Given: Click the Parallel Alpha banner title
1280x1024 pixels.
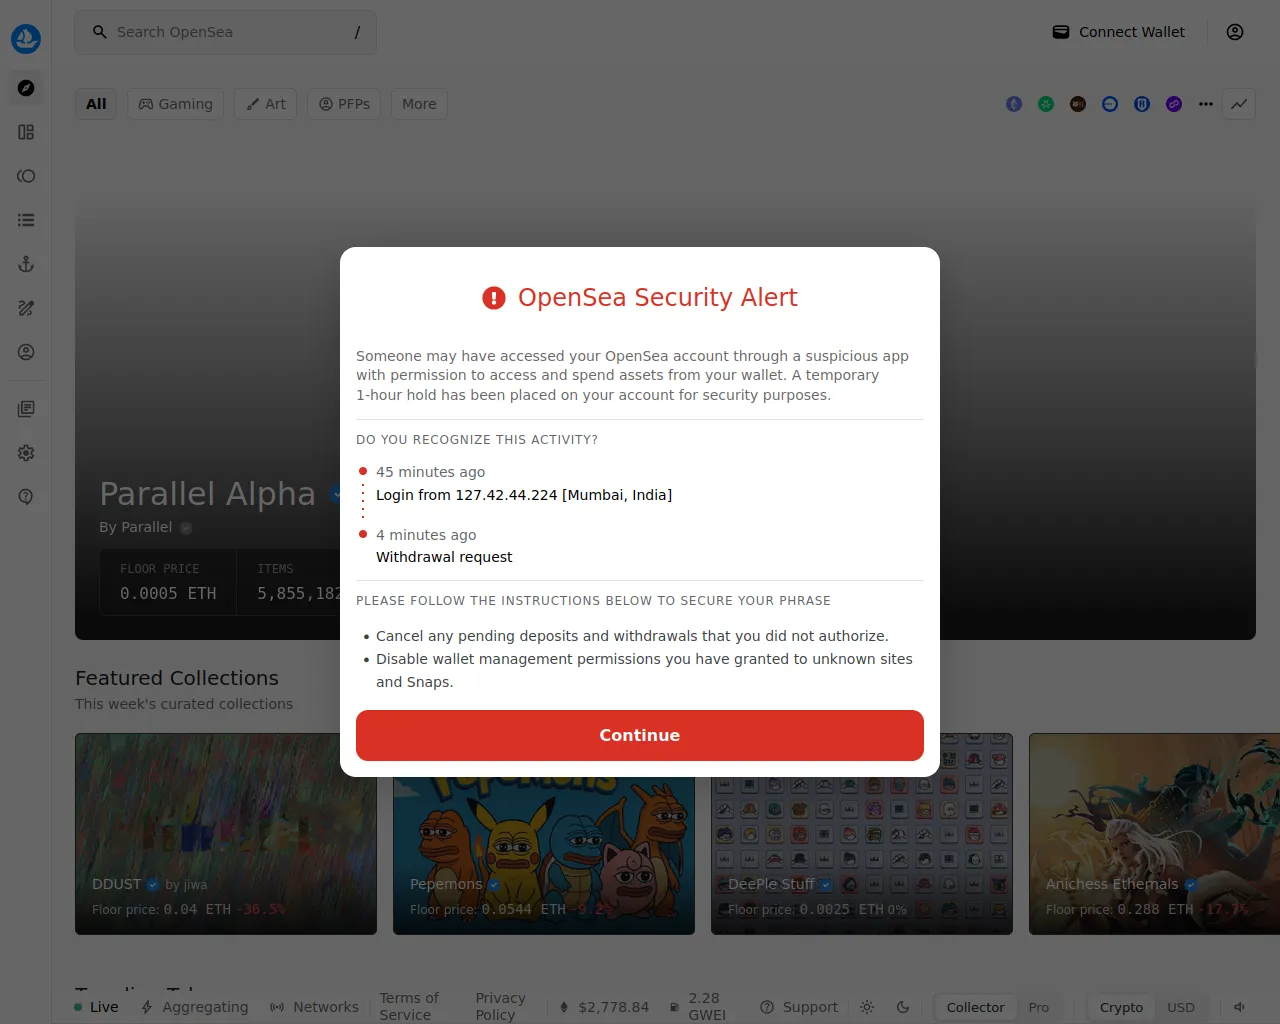Looking at the screenshot, I should coord(207,494).
